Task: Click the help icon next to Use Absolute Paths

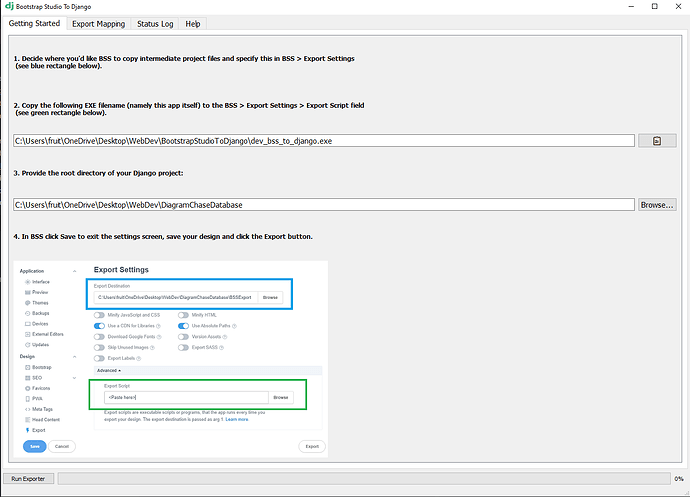Action: point(234,326)
